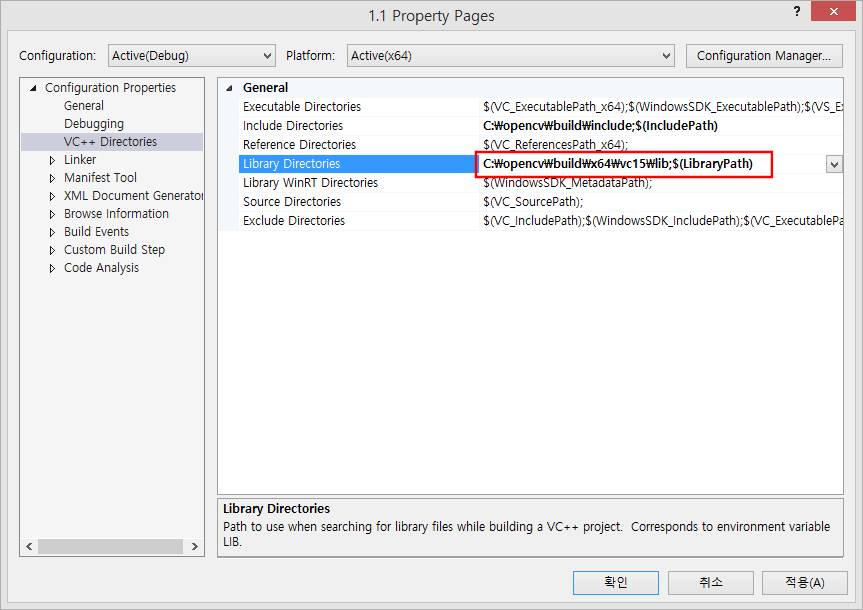Select General in the properties tree
The image size is (863, 610).
tap(84, 106)
